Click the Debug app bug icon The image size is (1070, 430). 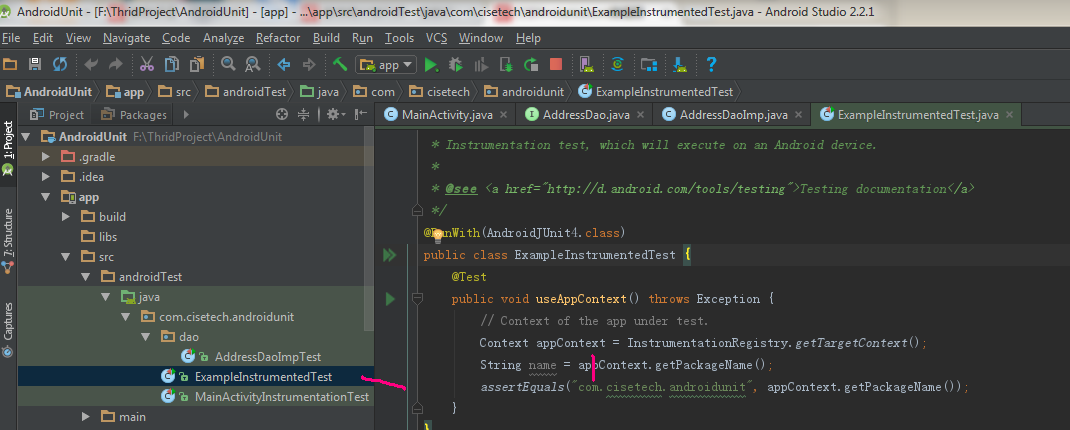click(455, 65)
